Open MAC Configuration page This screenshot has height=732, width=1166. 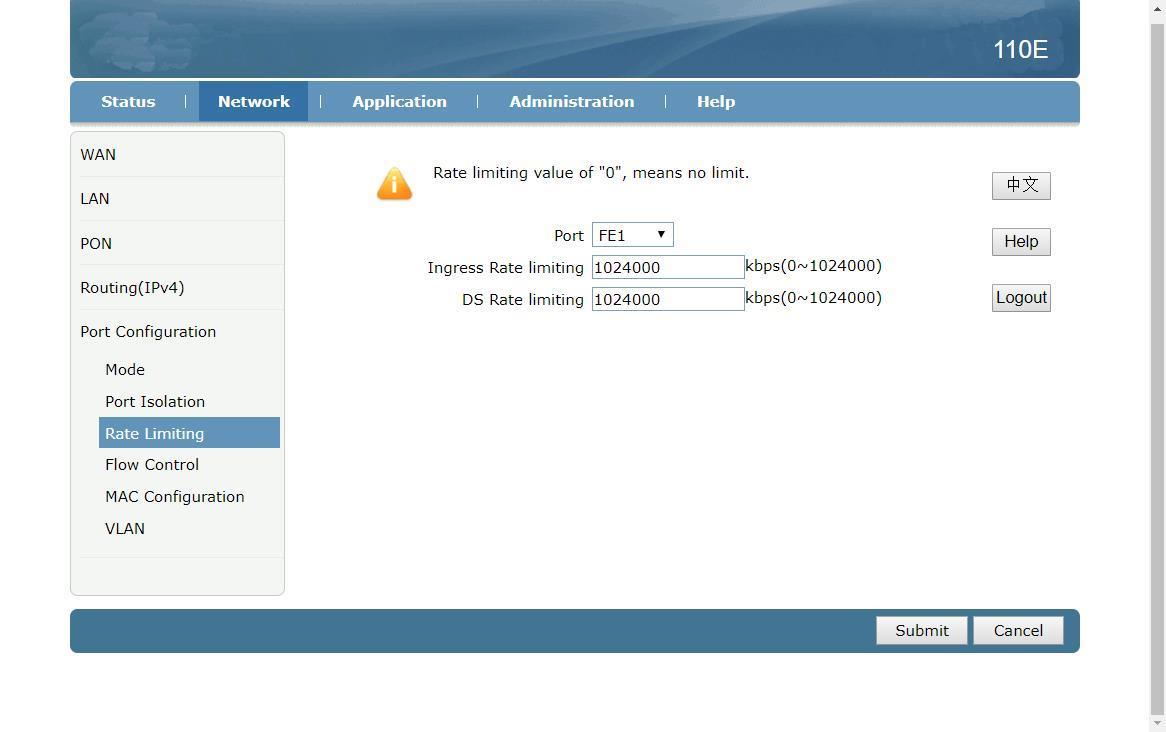175,497
